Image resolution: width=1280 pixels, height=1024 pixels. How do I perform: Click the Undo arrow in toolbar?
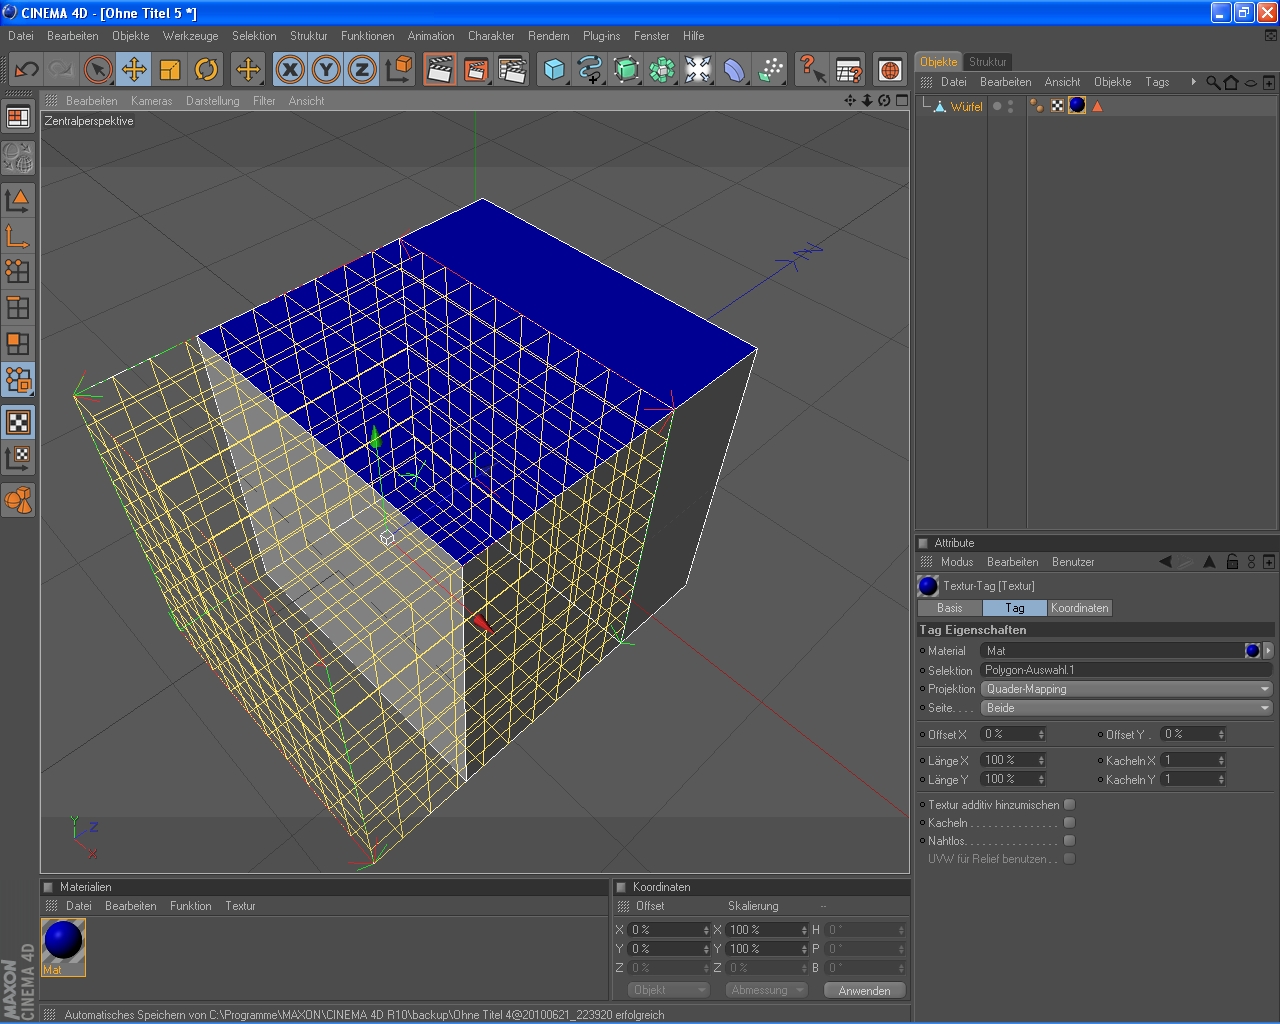point(26,69)
